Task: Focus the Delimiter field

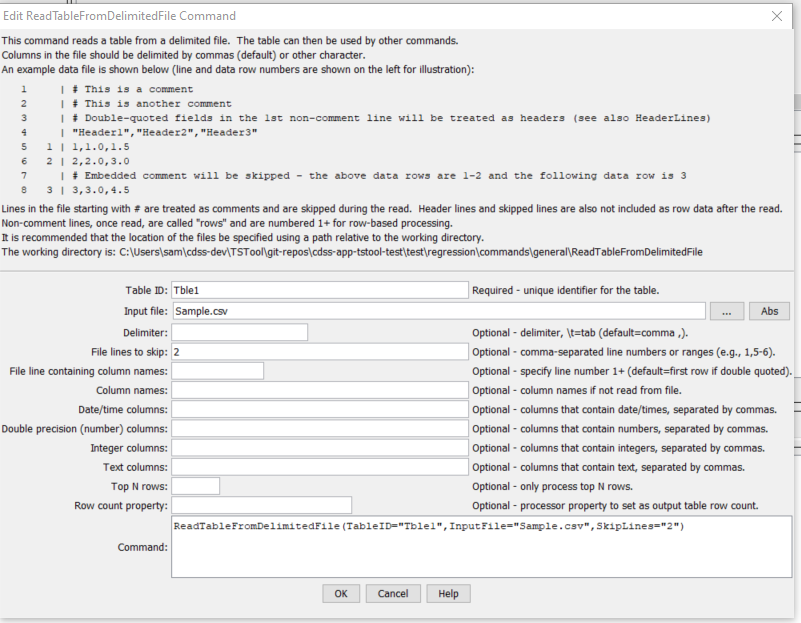Action: pos(240,332)
